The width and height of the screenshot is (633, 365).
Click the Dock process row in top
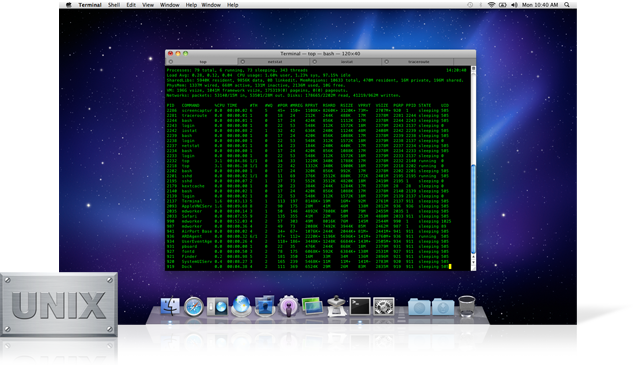[x=308, y=266]
